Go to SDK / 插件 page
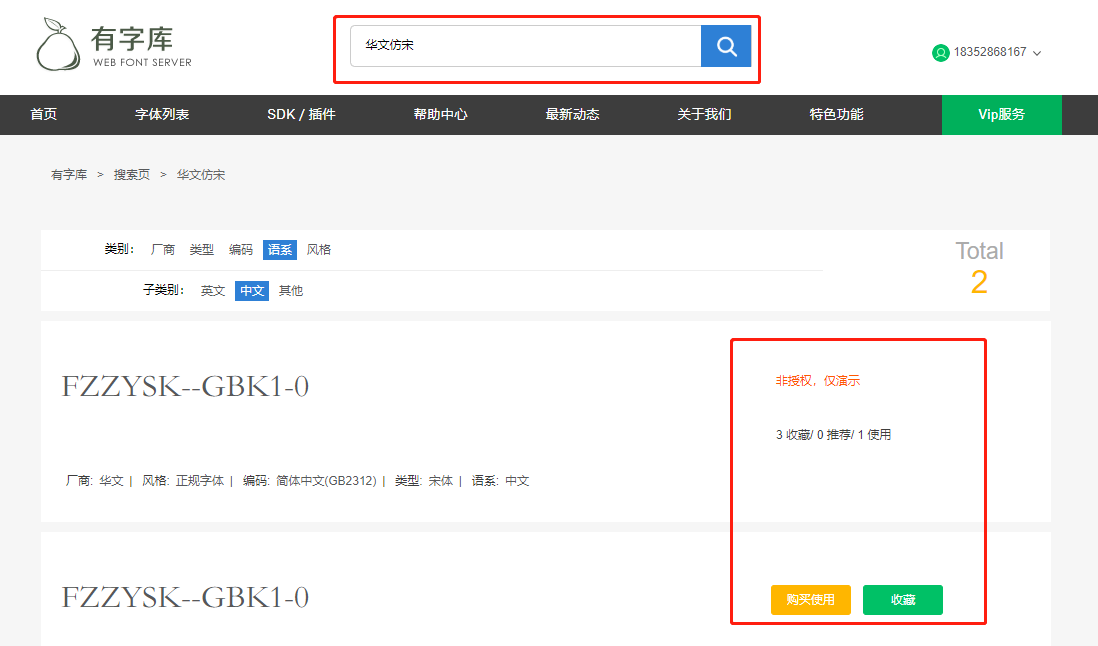This screenshot has width=1098, height=646. point(301,115)
